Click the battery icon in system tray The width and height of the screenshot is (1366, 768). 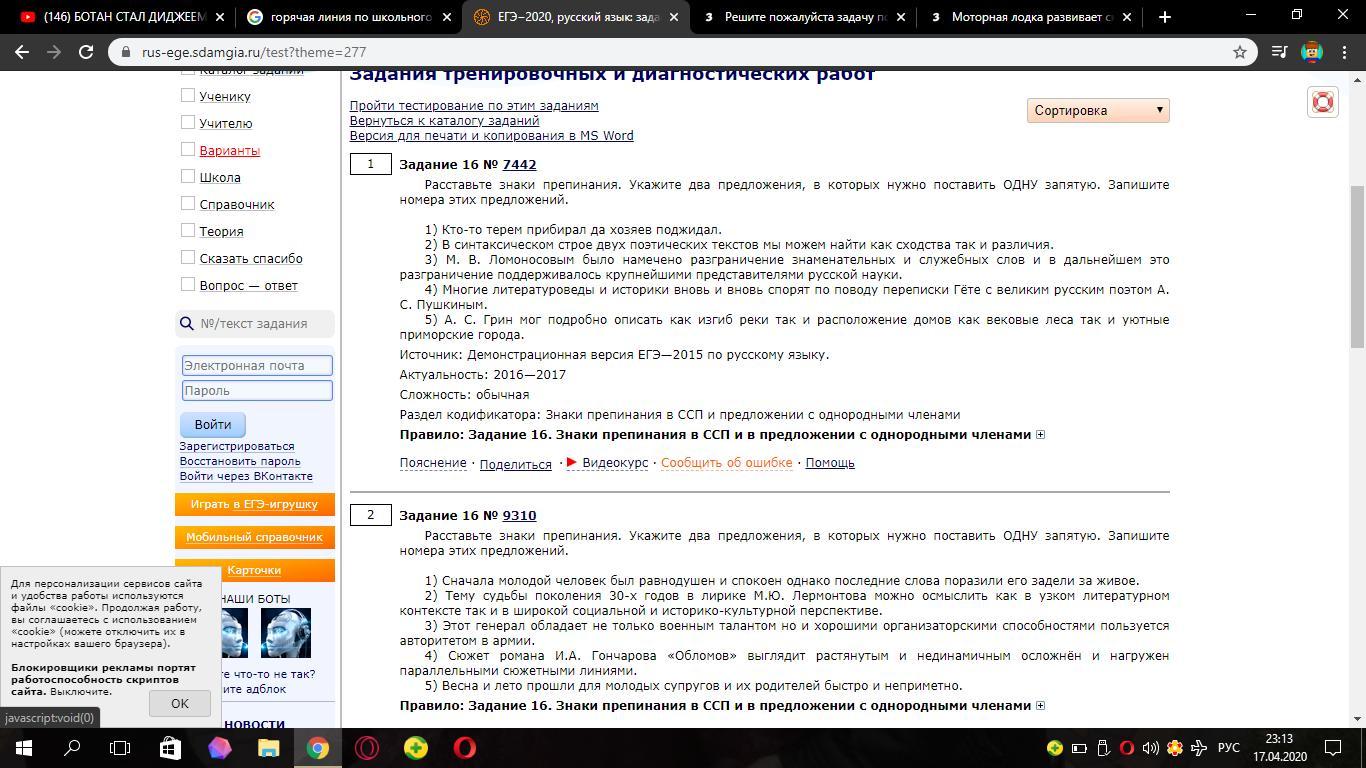[x=1079, y=748]
